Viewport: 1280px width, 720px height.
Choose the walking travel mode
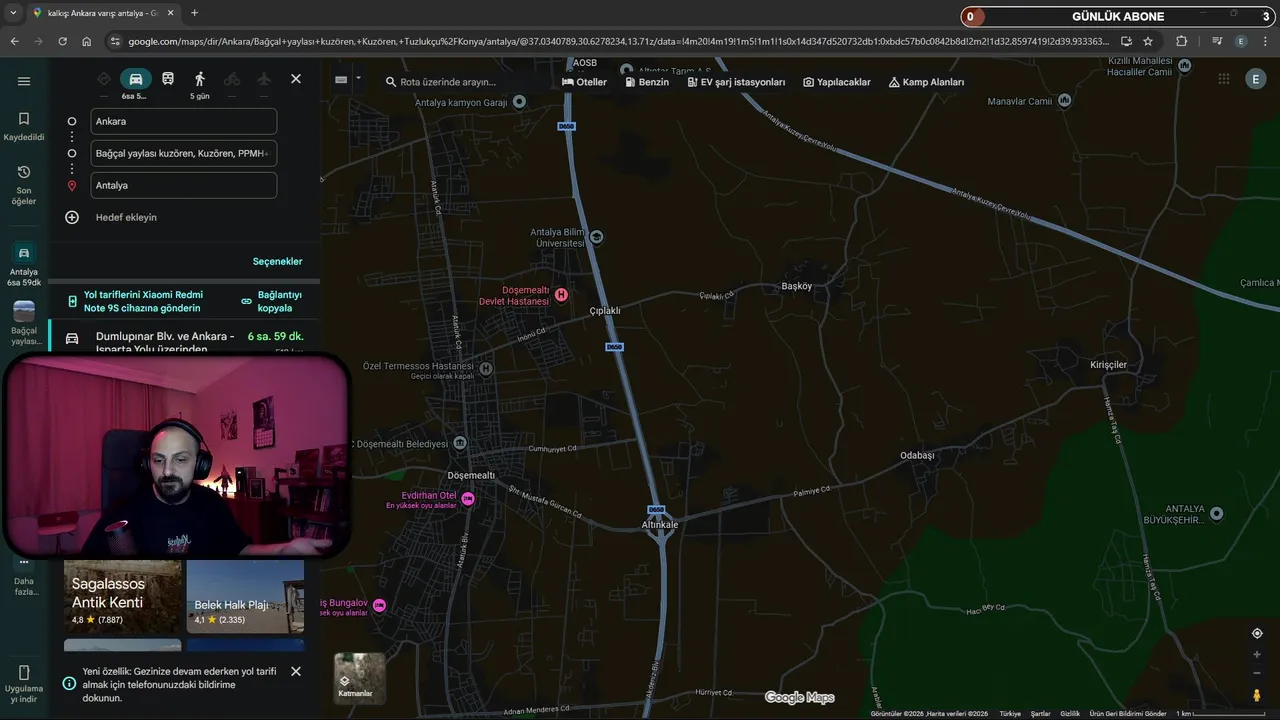tap(200, 79)
